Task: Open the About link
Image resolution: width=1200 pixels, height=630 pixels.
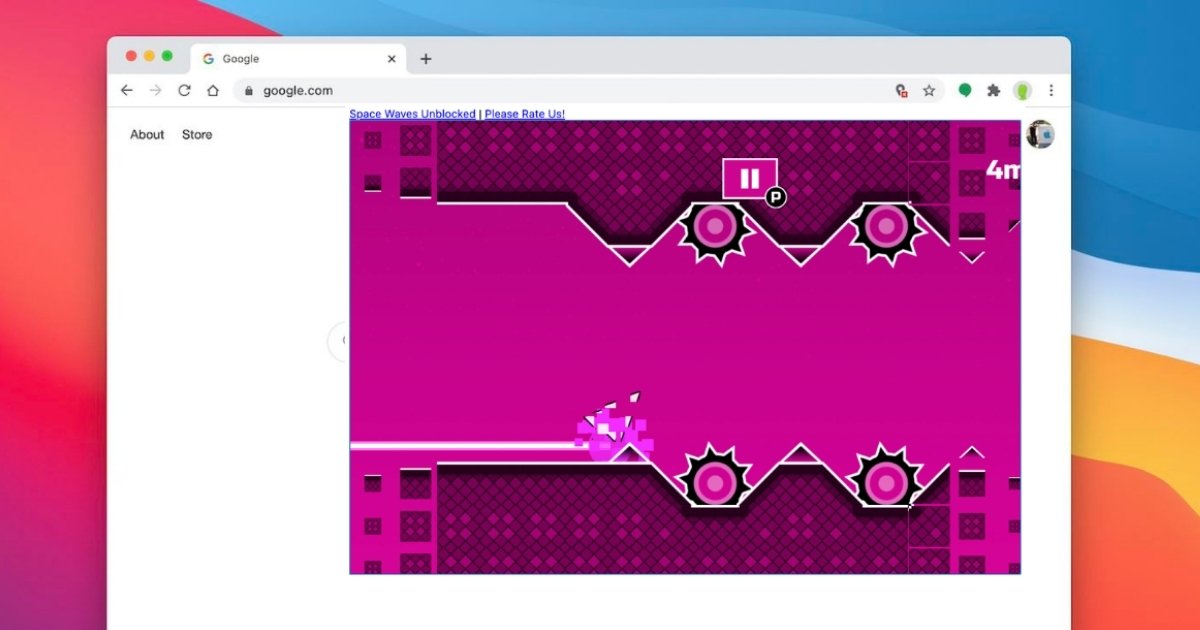Action: [x=147, y=134]
